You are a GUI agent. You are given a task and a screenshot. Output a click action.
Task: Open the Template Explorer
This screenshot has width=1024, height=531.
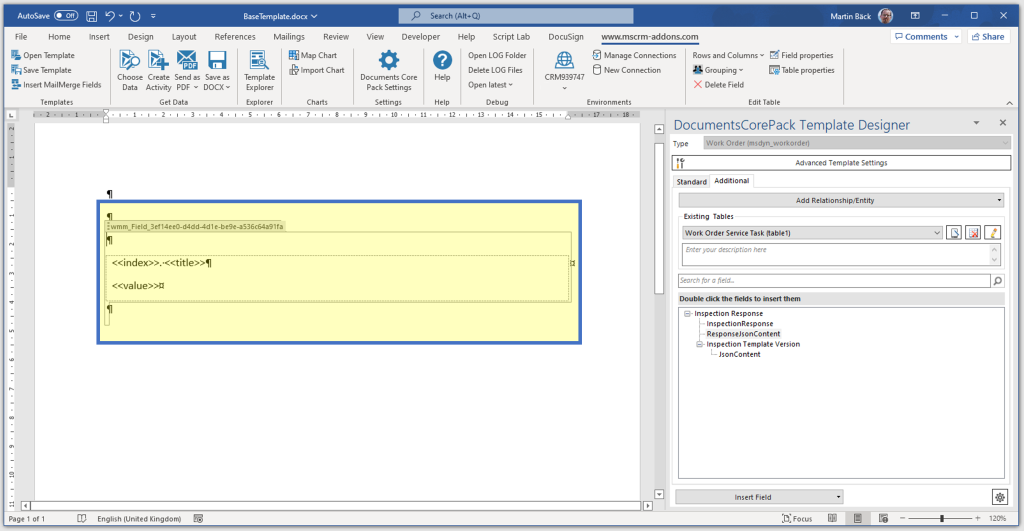pyautogui.click(x=259, y=71)
